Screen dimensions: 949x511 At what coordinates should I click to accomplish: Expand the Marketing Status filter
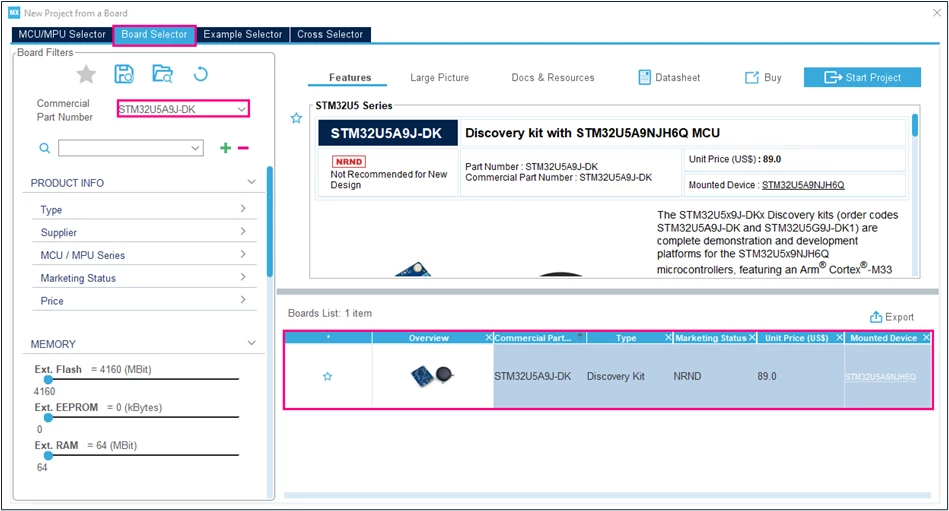tap(243, 277)
